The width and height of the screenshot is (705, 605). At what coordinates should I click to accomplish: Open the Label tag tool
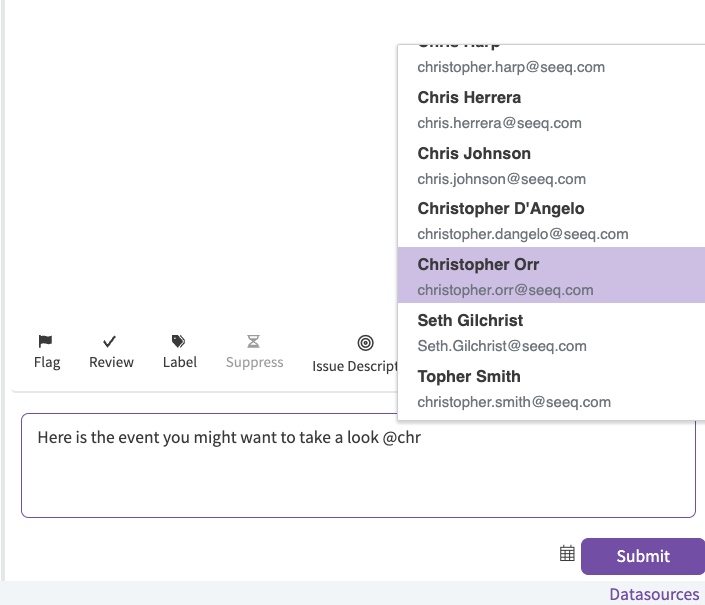coord(179,341)
